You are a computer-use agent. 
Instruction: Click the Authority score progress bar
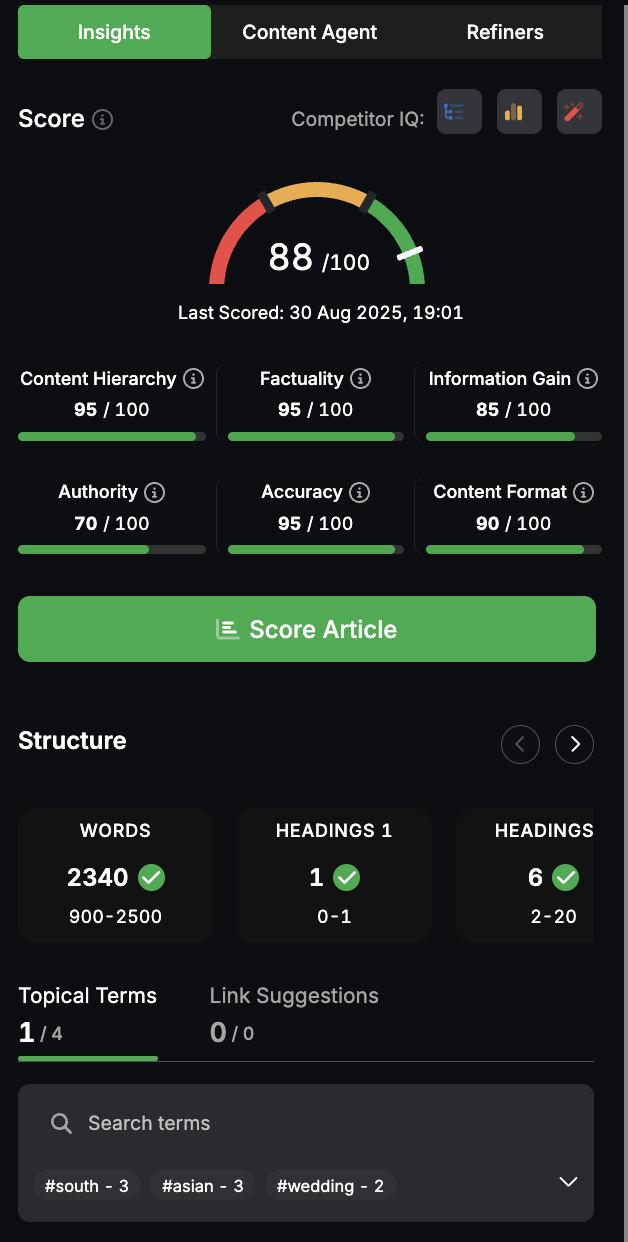[x=111, y=549]
